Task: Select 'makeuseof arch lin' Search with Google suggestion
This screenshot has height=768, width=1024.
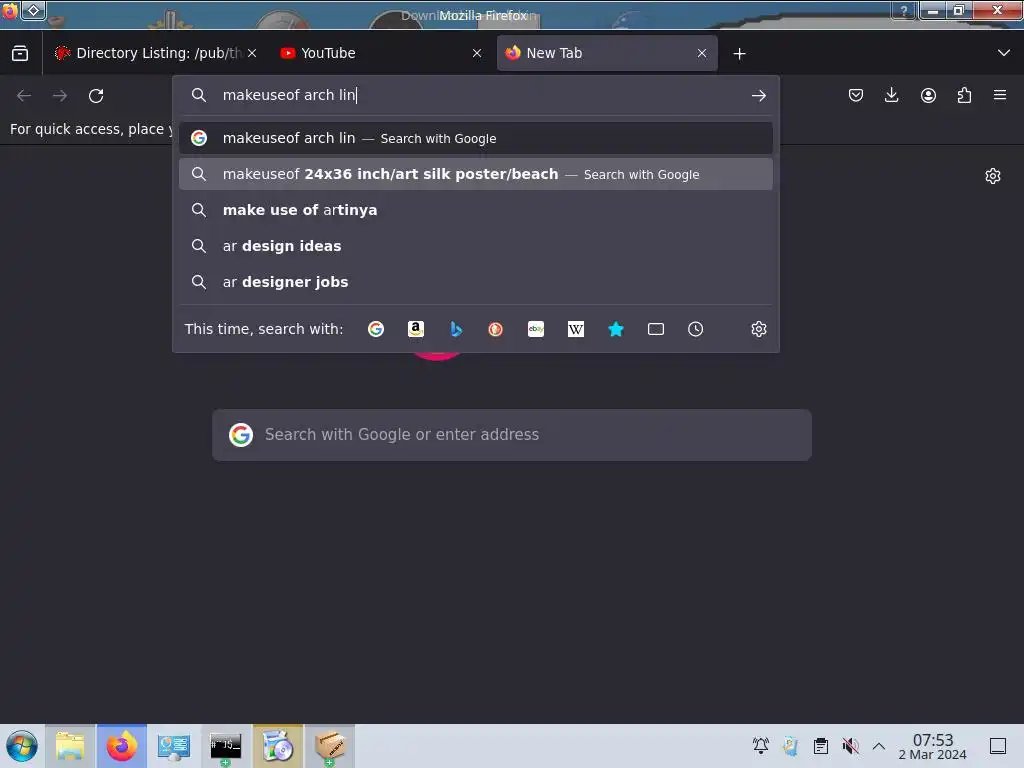Action: [x=475, y=138]
